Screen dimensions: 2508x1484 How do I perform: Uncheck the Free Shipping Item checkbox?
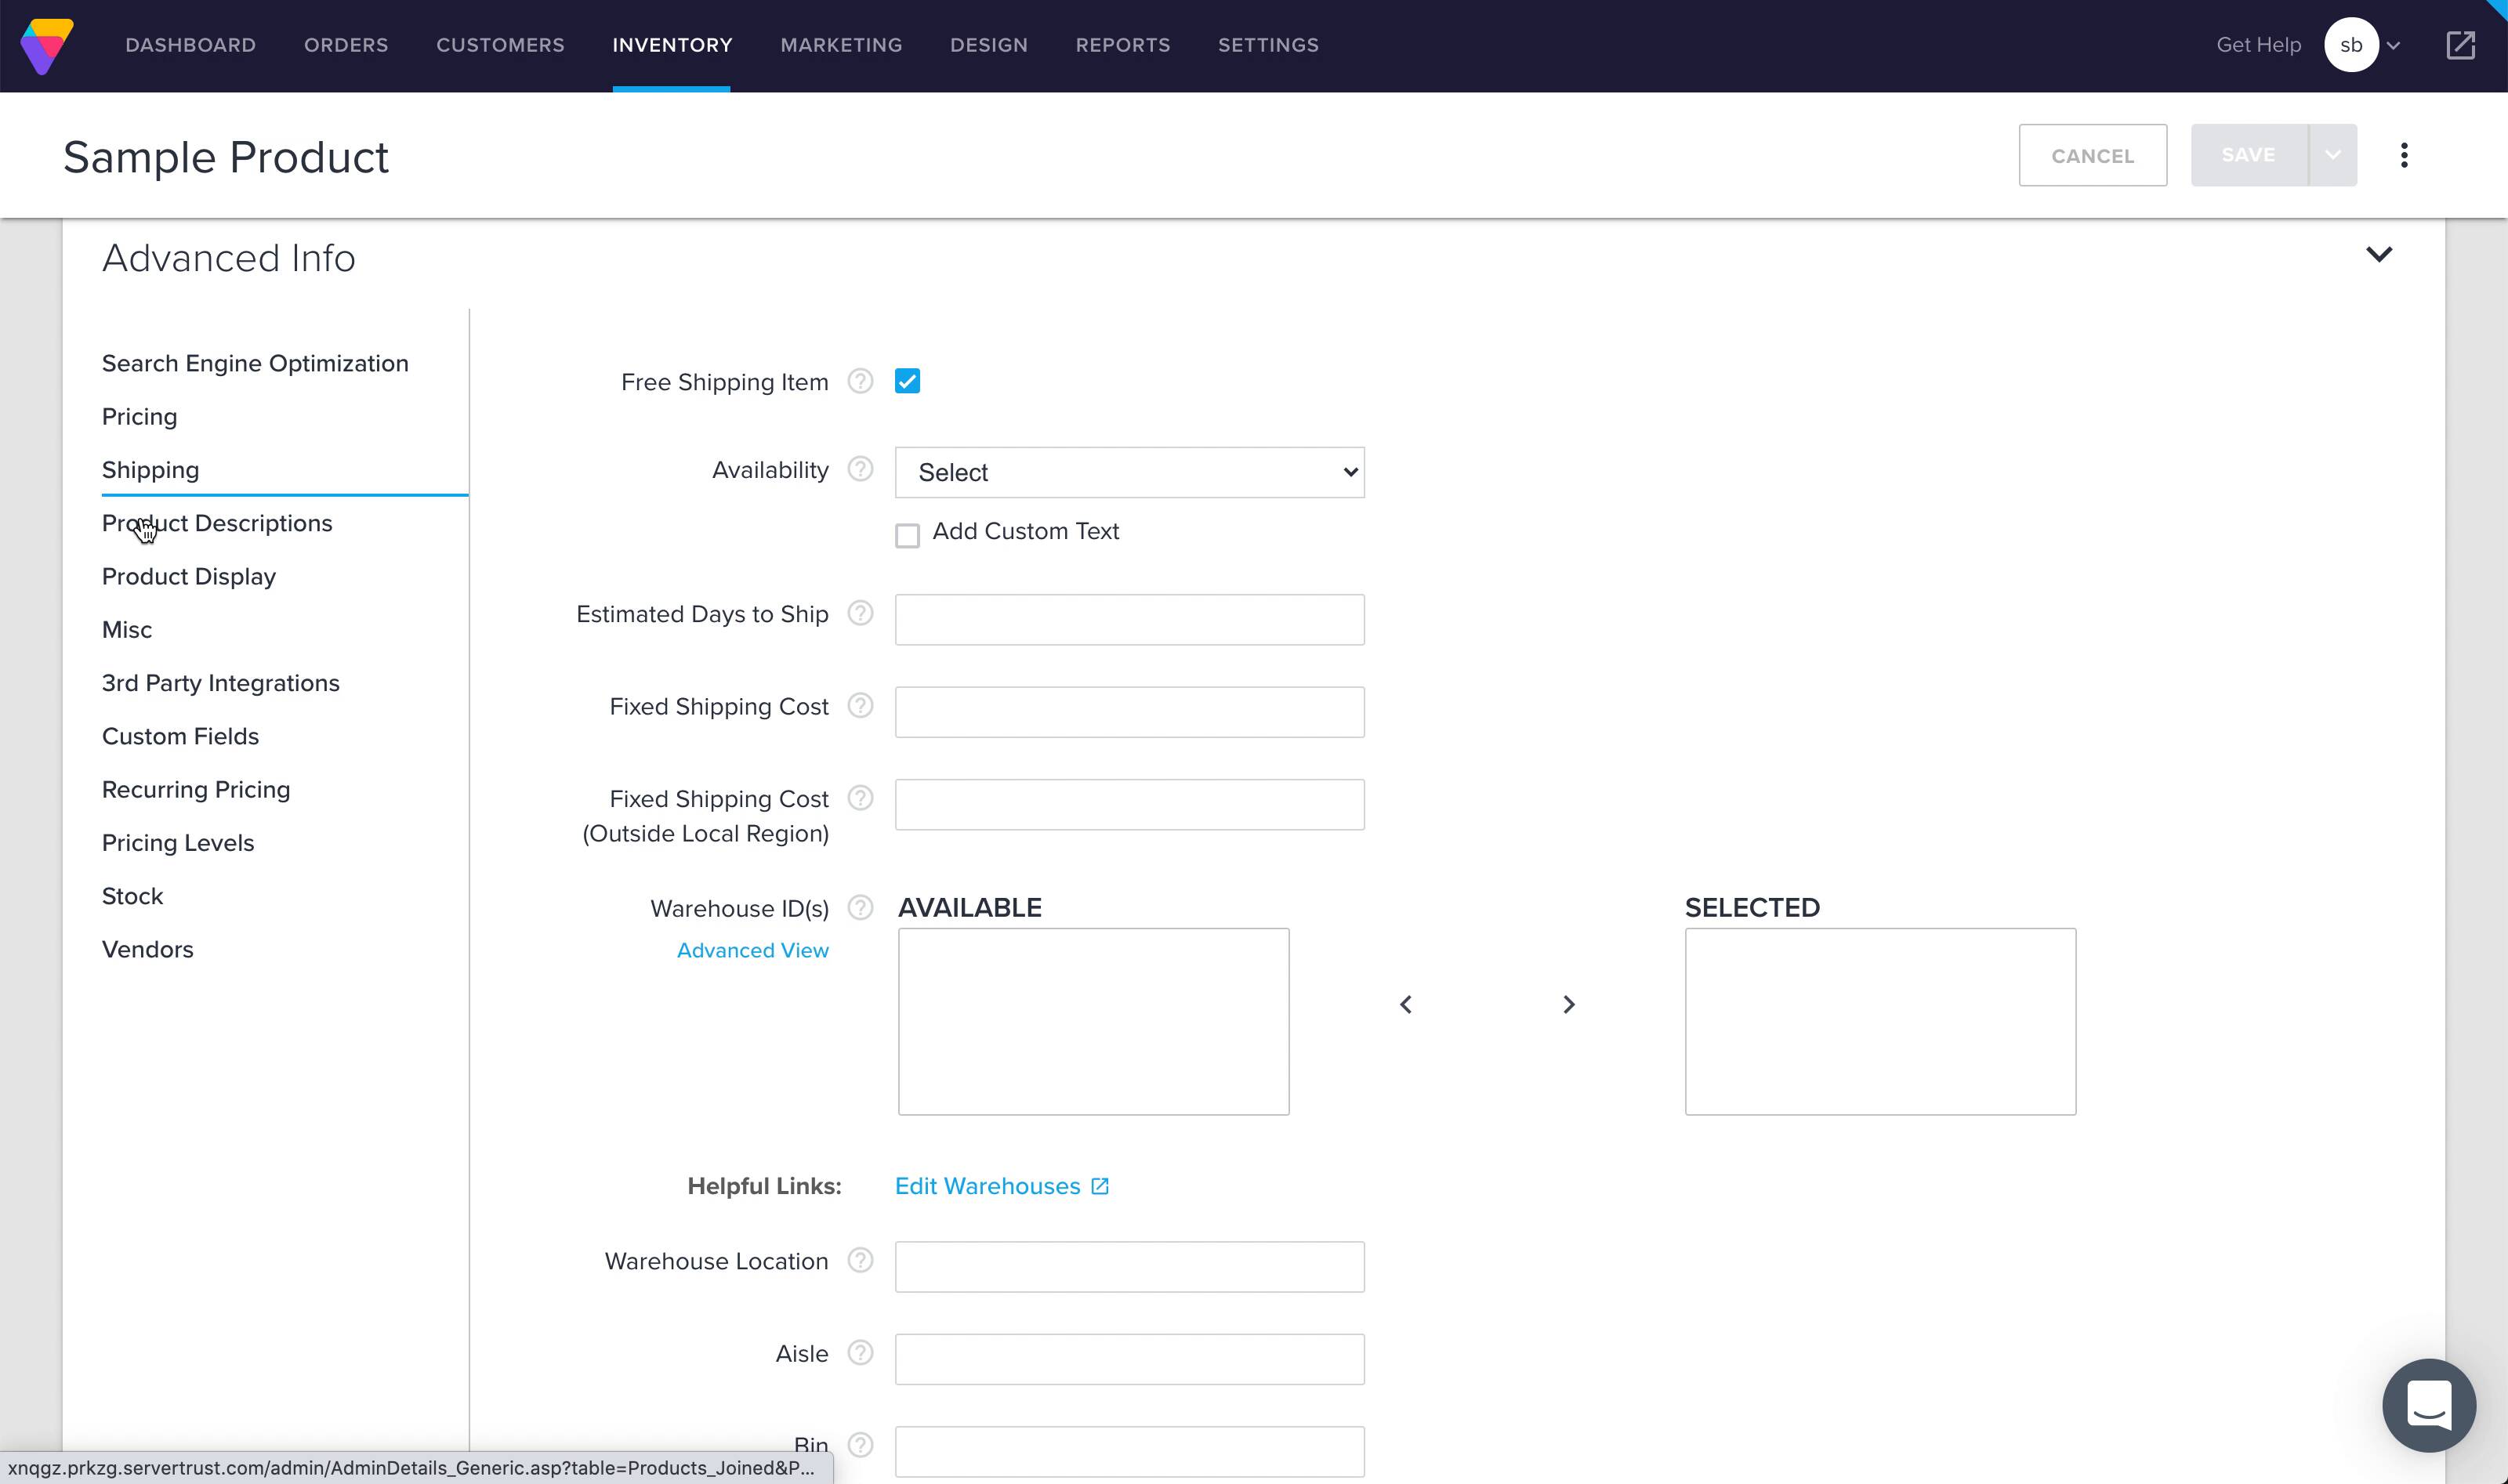pos(907,382)
